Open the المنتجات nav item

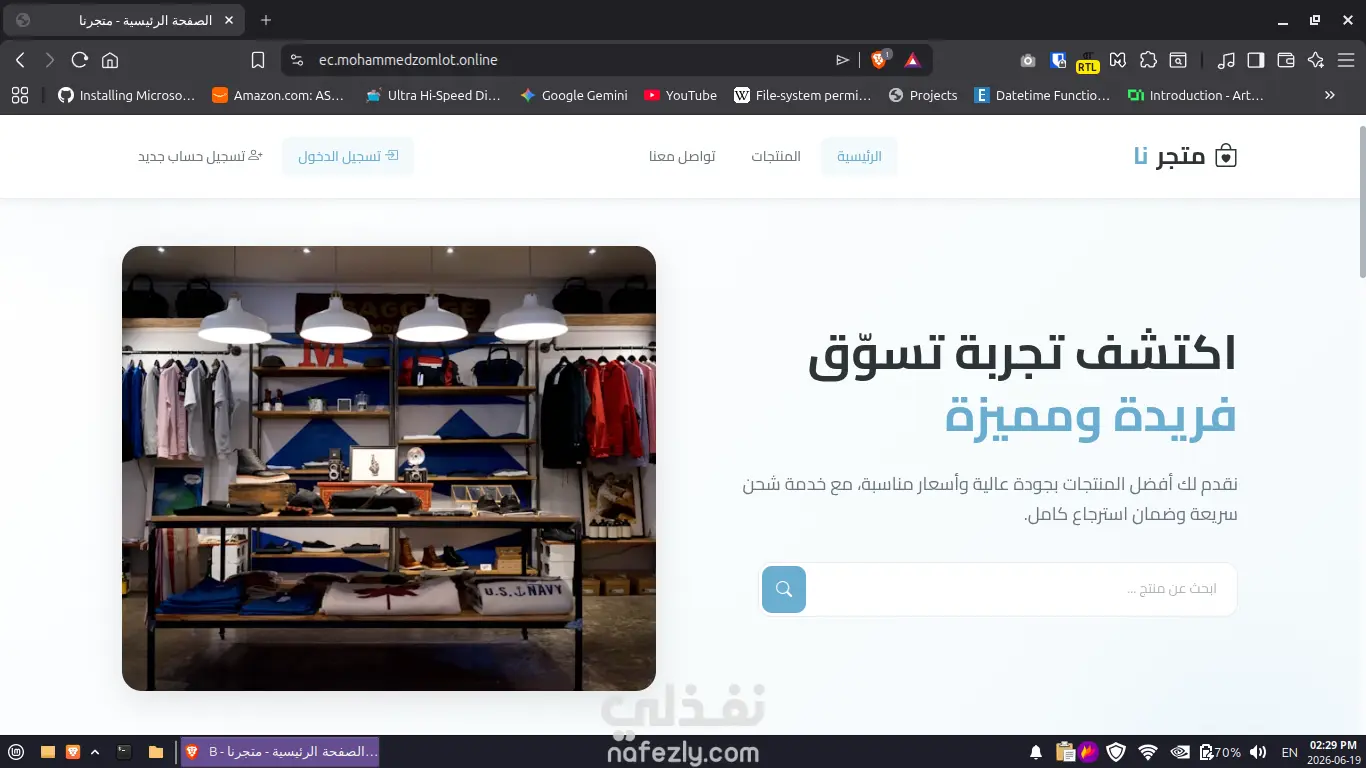(x=776, y=156)
